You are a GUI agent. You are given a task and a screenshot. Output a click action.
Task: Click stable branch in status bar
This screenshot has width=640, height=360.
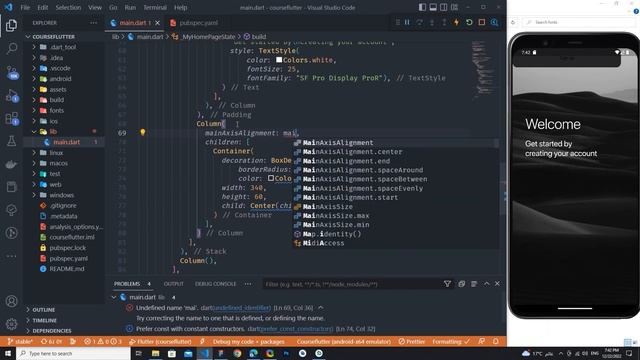(x=20, y=342)
